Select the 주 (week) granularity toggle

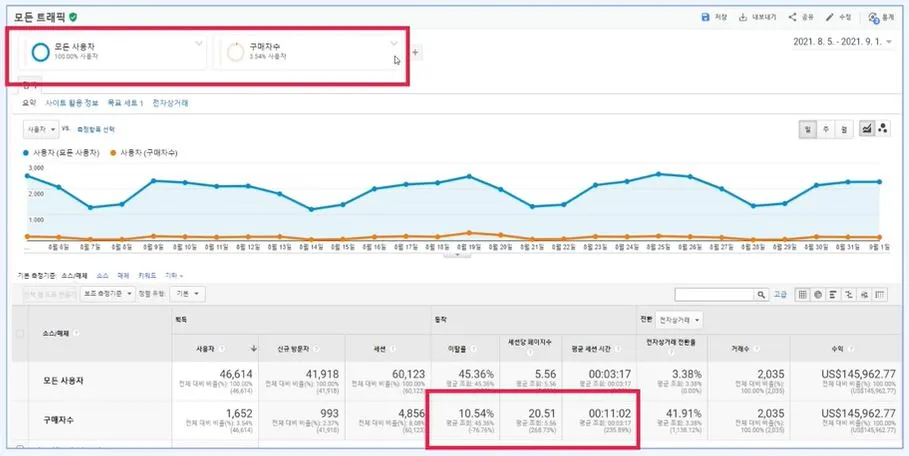pos(825,129)
